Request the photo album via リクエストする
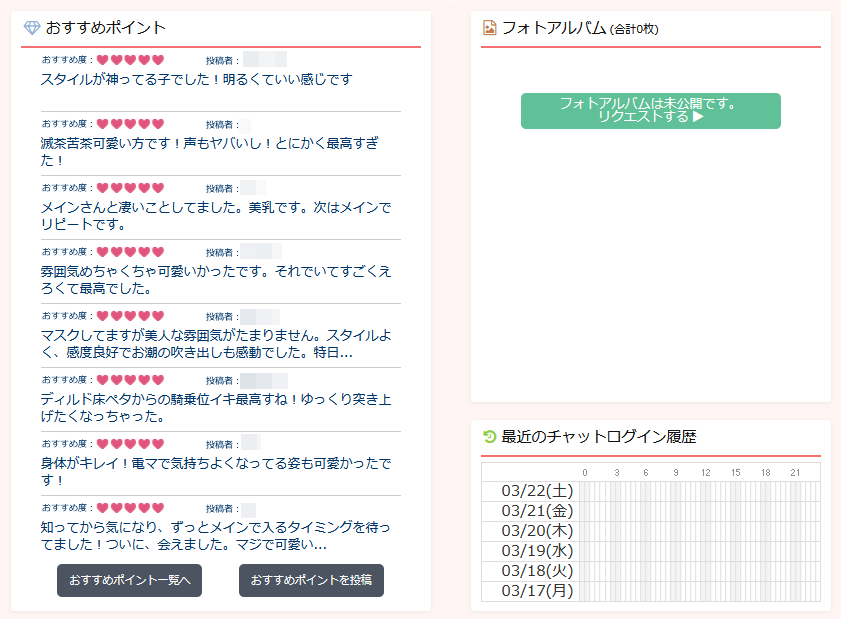 (x=650, y=111)
